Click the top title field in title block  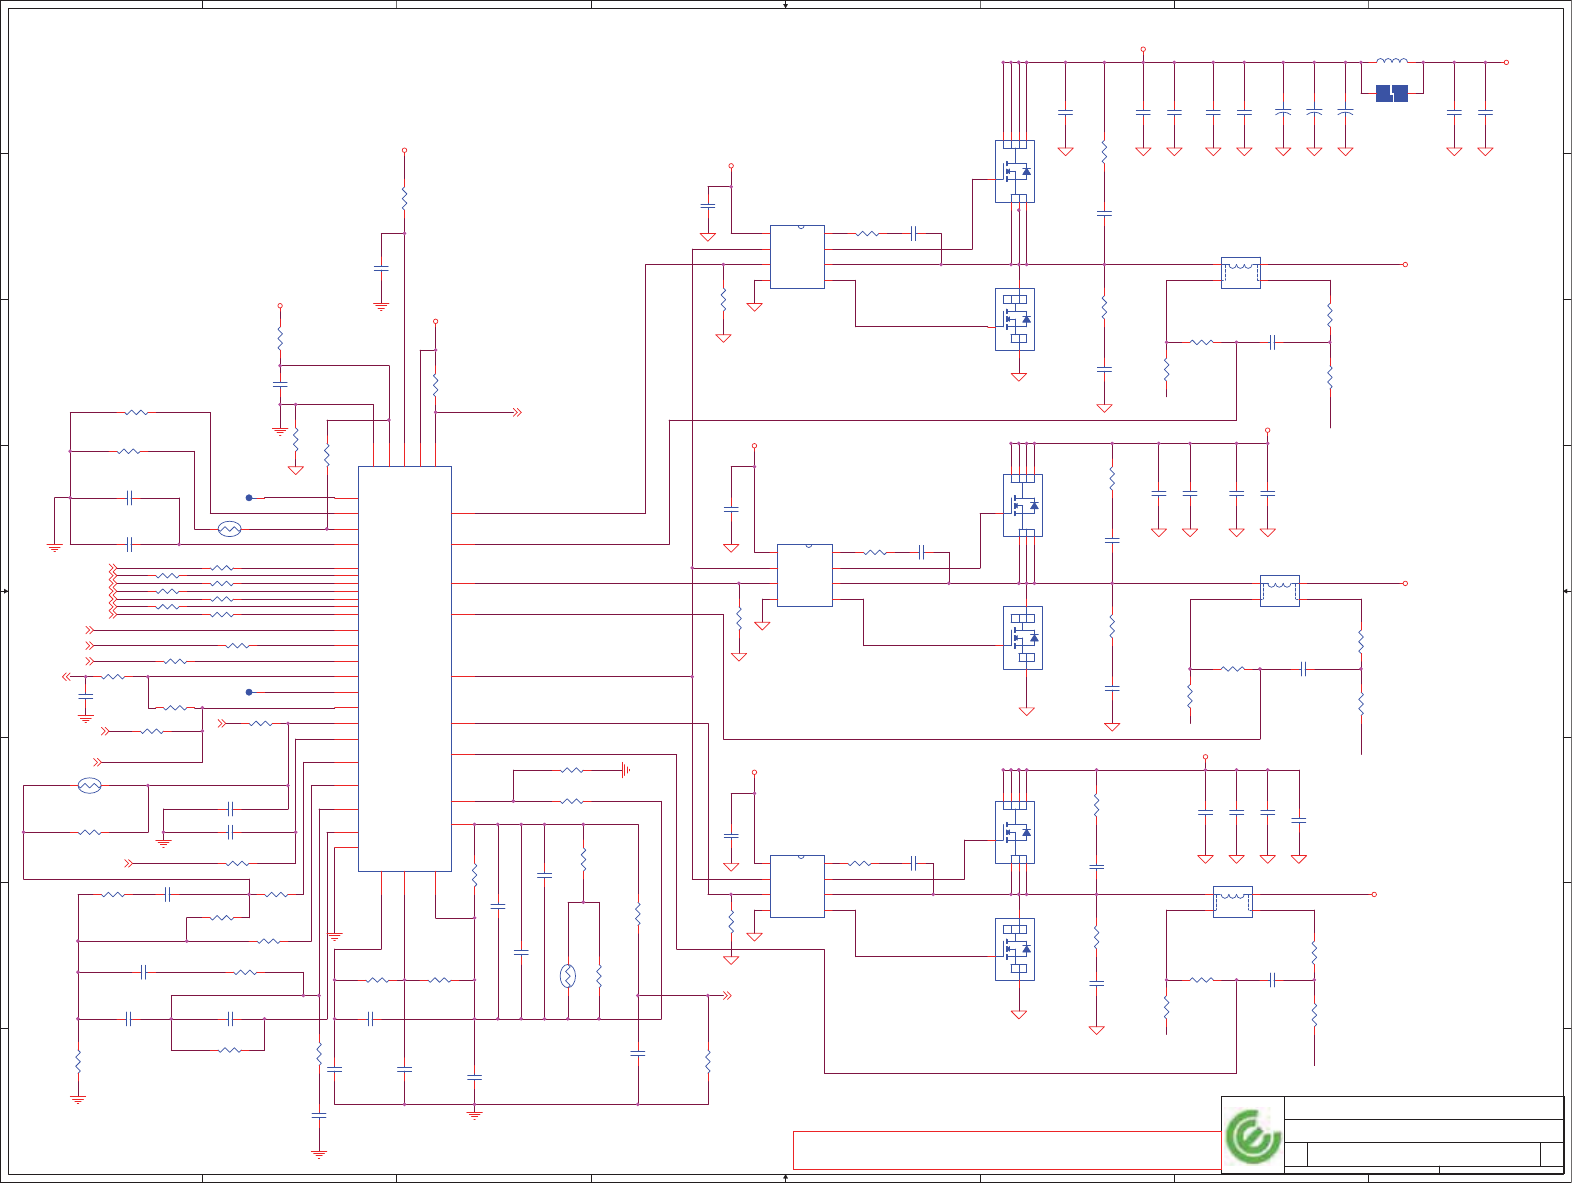click(1423, 1108)
